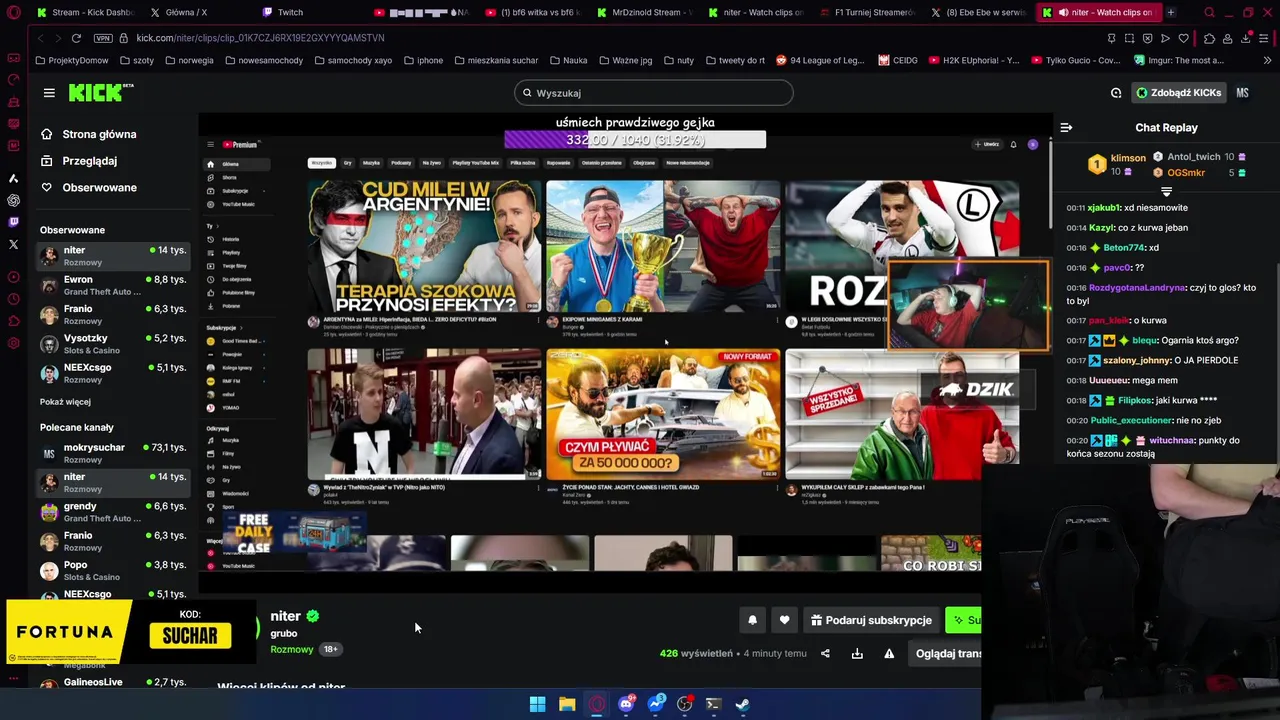
Task: Open the niter channel name below the video
Action: pos(285,616)
